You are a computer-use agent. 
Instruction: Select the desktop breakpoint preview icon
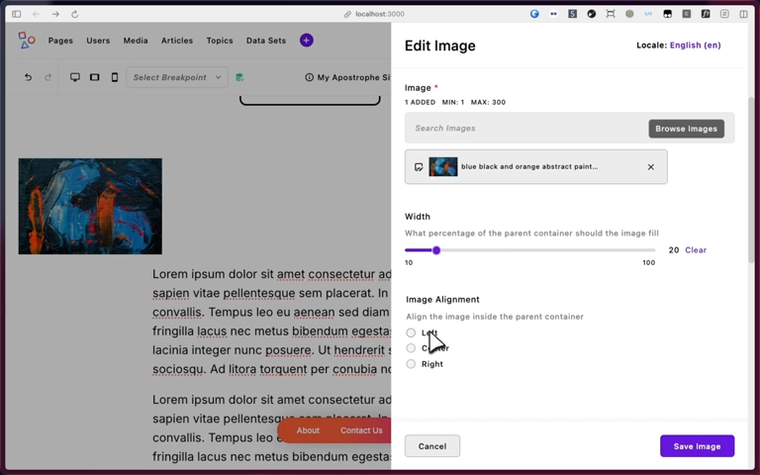pos(75,77)
